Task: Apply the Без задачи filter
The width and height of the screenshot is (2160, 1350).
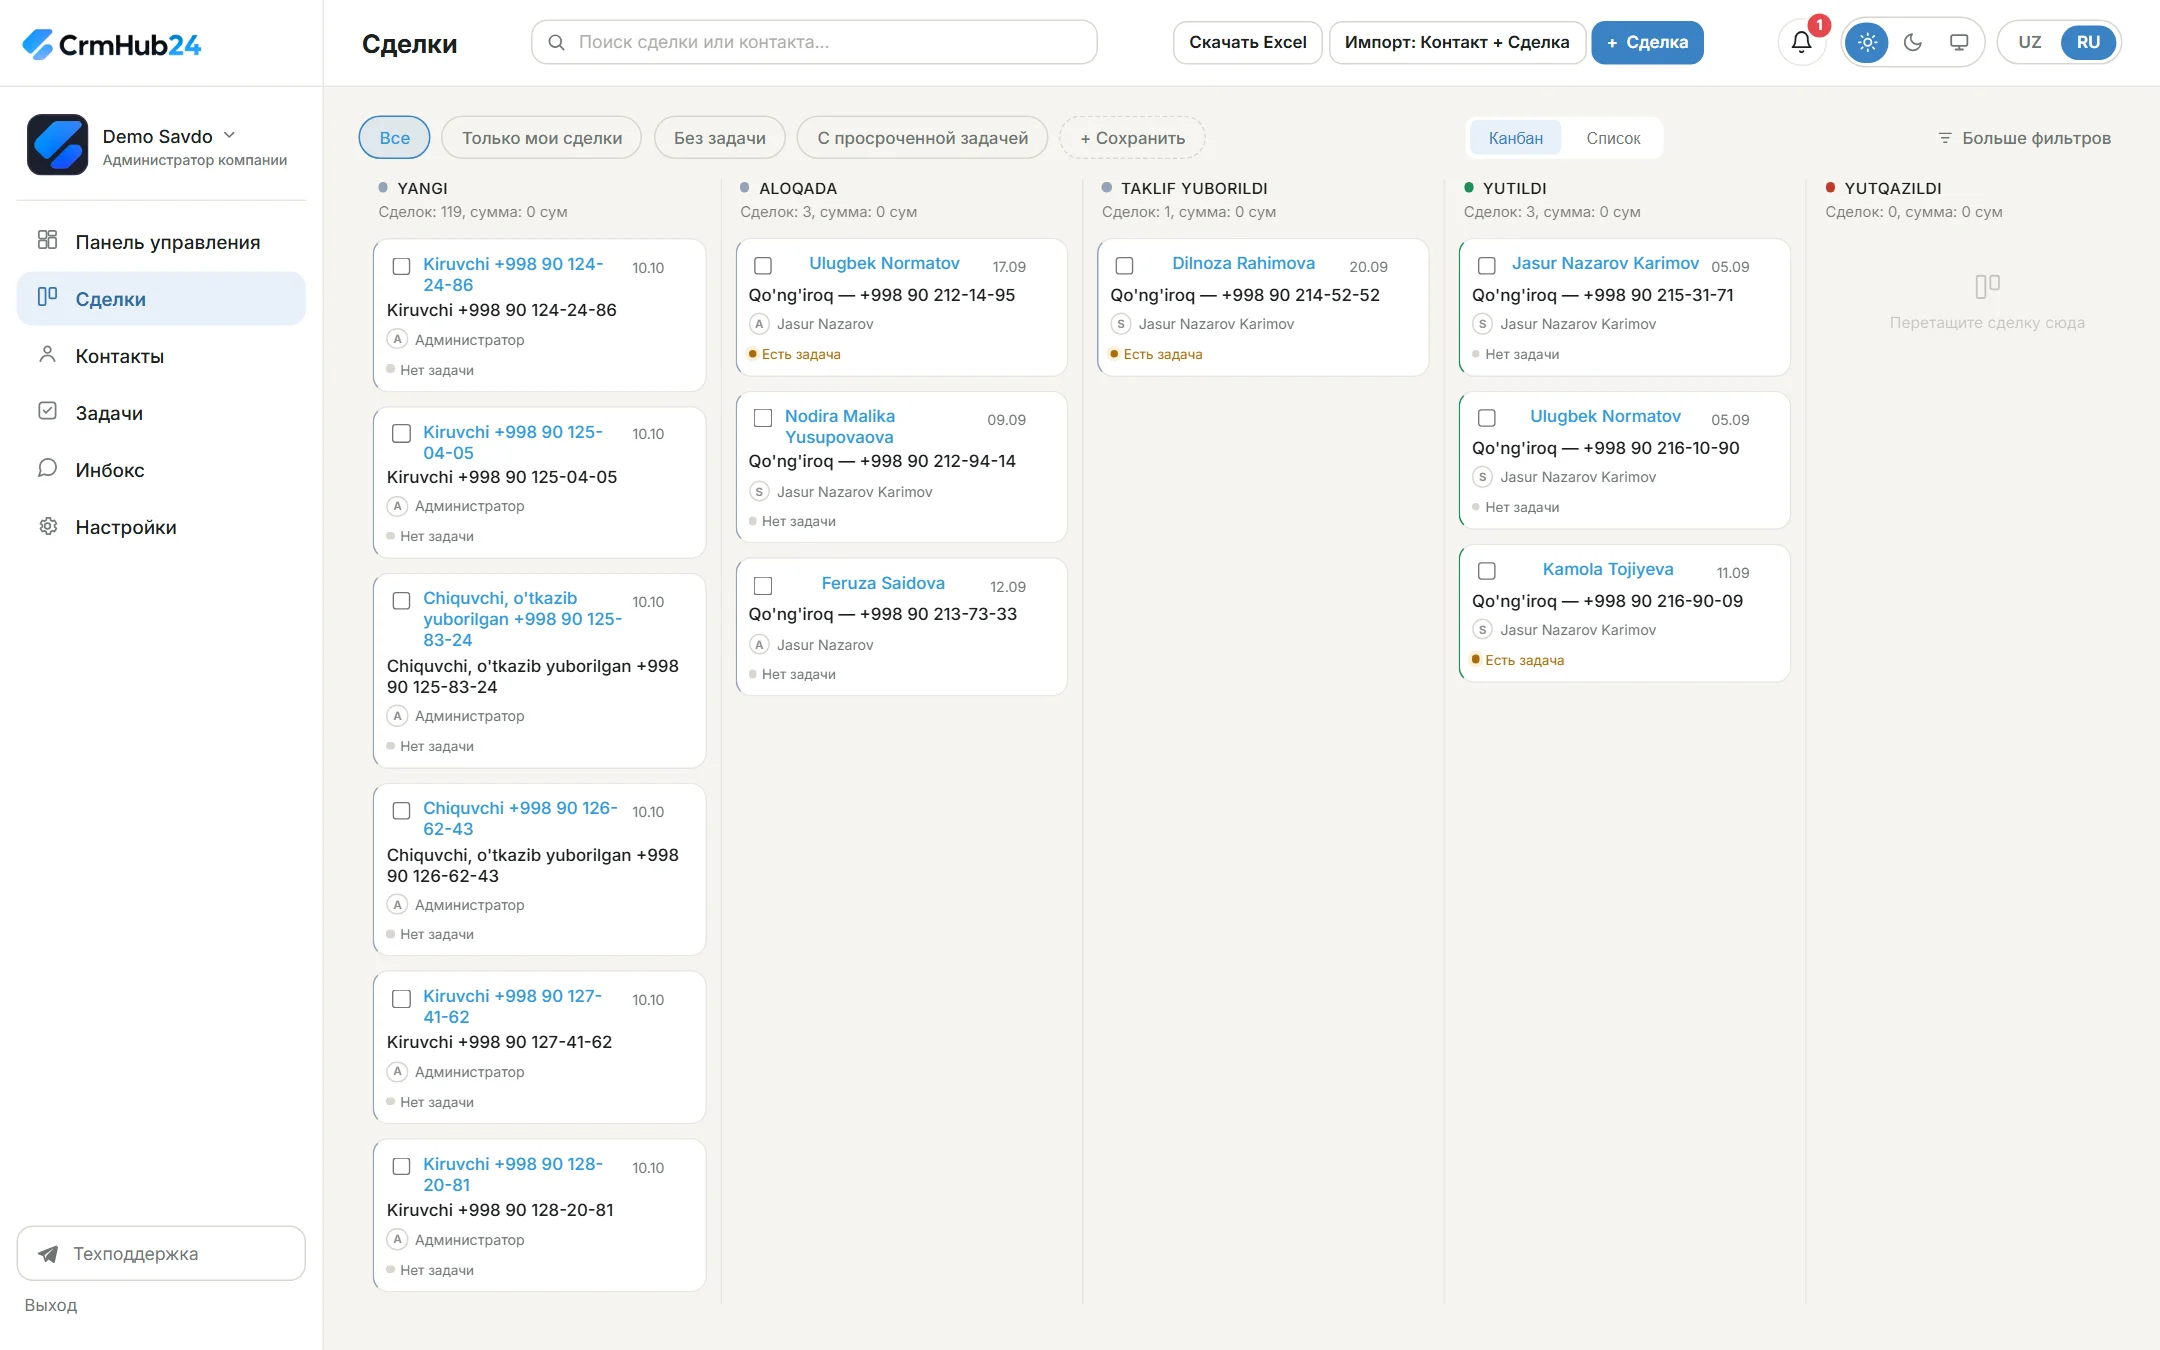Action: [x=720, y=138]
